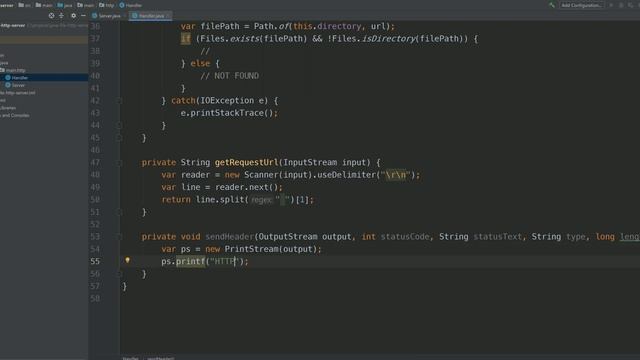The image size is (640, 360).
Task: Click the expand/collapse all icon in project panel
Action: click(x=61, y=16)
